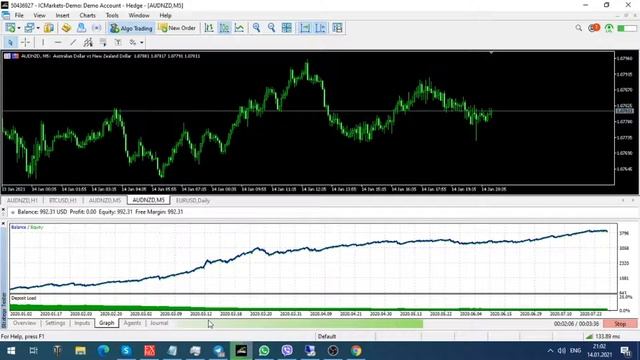Open the tester Inputs tab
640x360 pixels.
pyautogui.click(x=82, y=323)
